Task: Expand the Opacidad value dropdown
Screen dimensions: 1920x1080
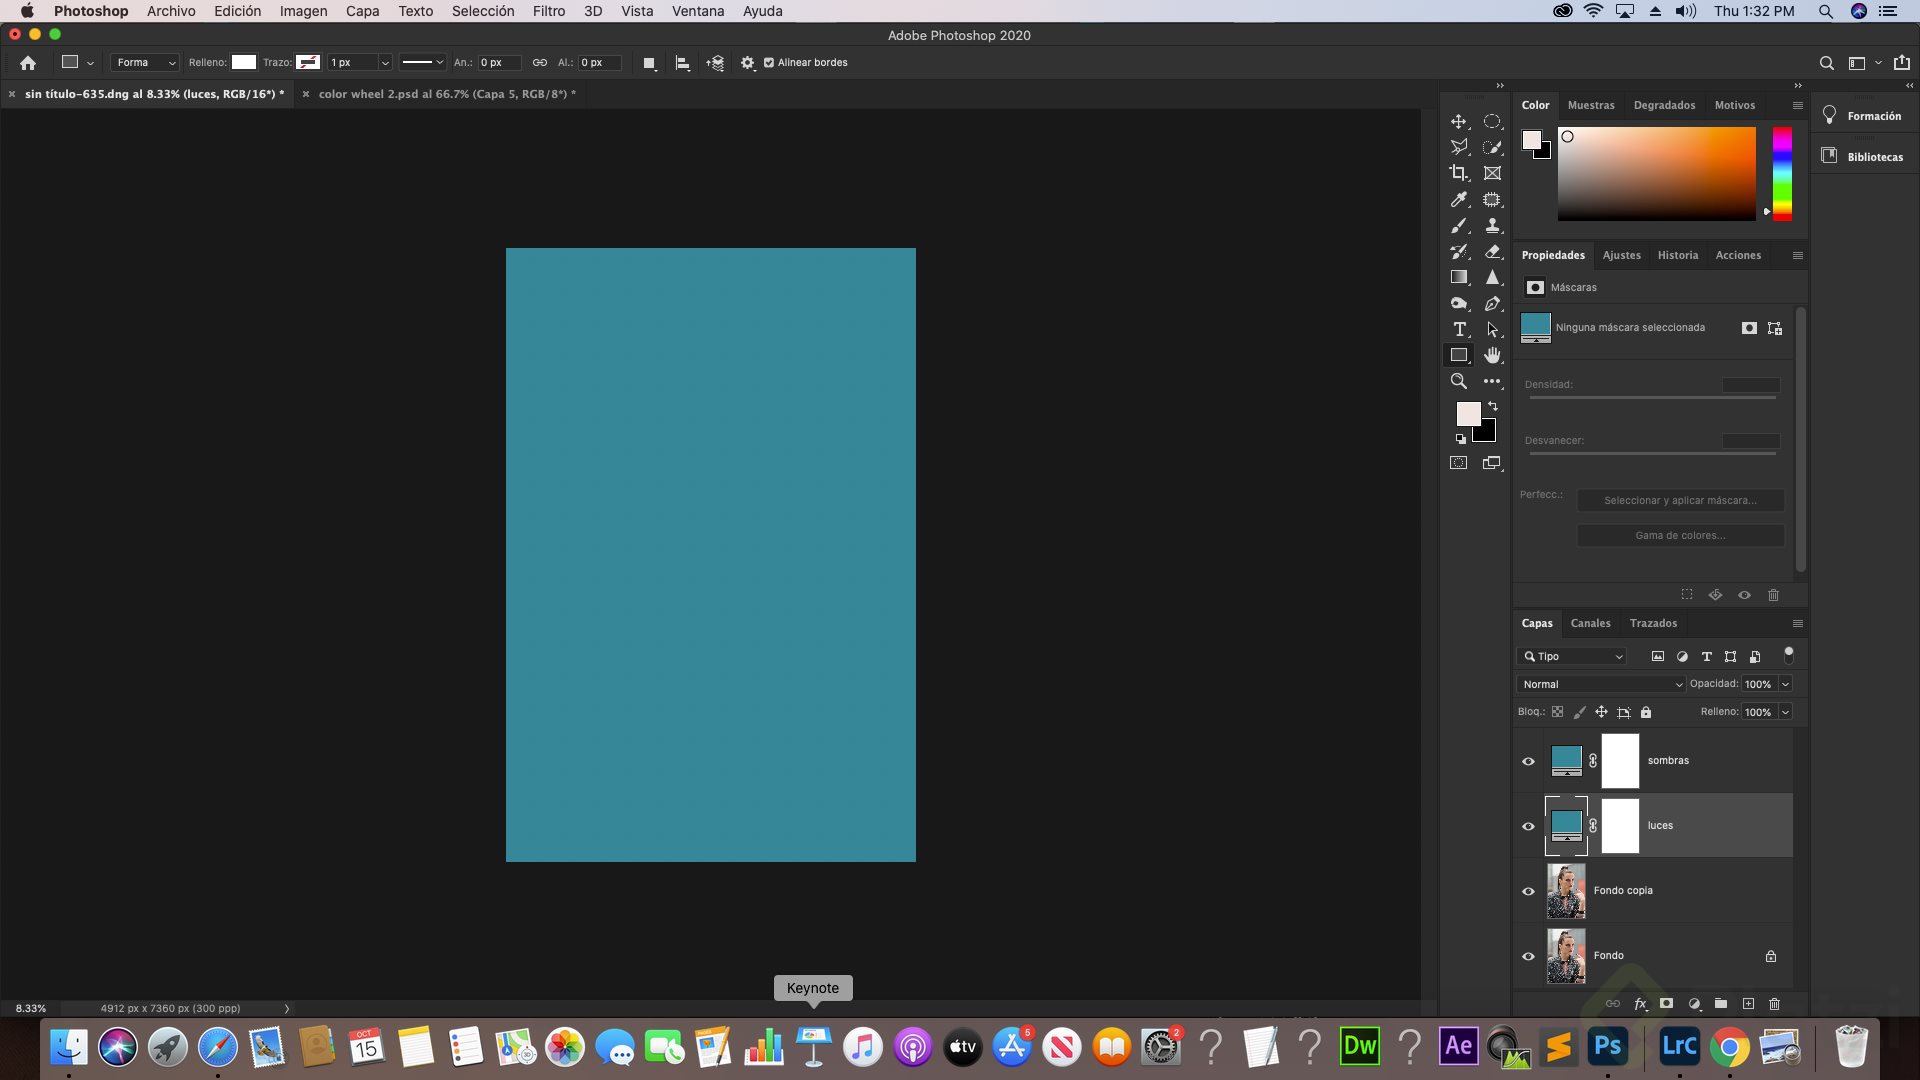Action: click(x=1785, y=684)
